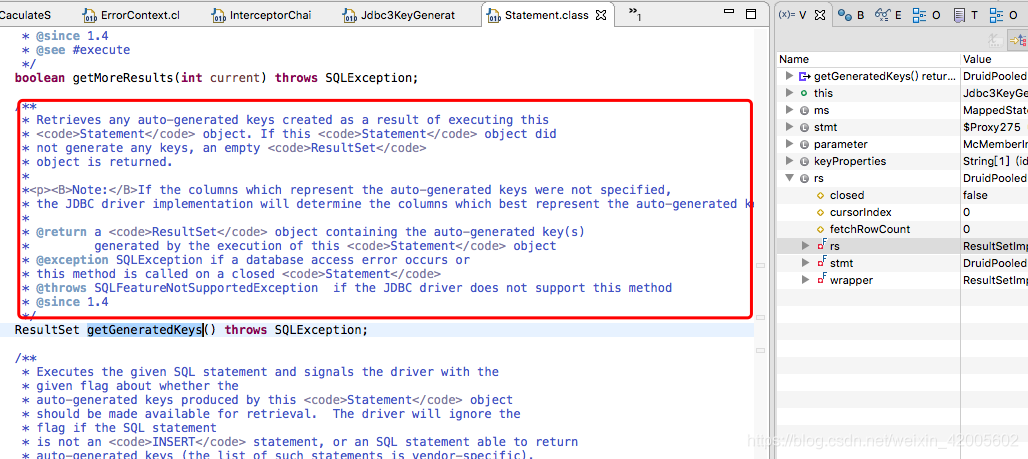This screenshot has width=1028, height=459.
Task: Click the MappedState value of ms
Action: coord(995,110)
